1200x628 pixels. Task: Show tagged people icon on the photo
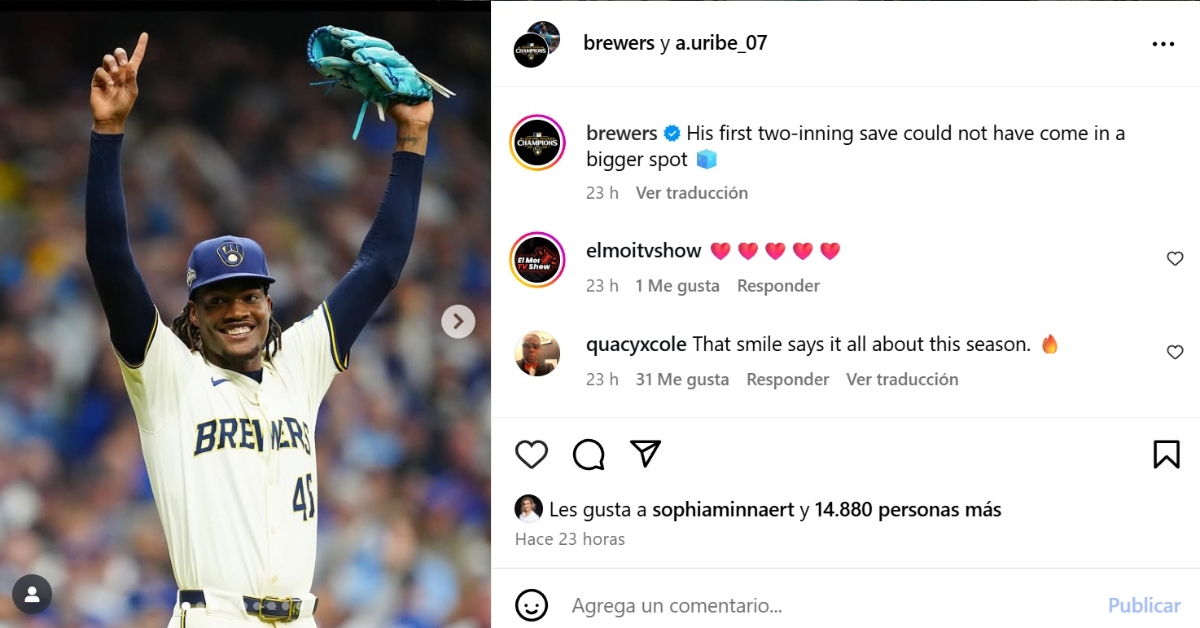click(x=32, y=595)
